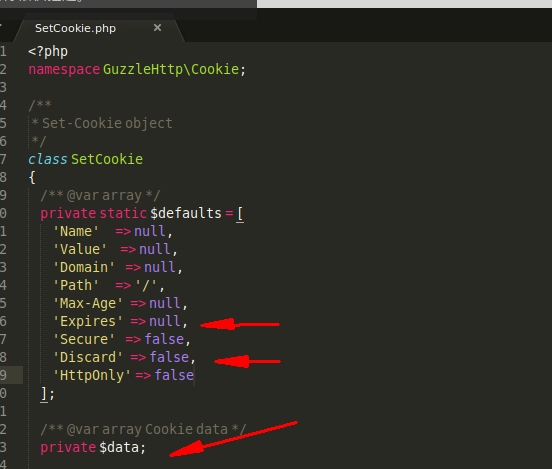The height and width of the screenshot is (469, 552).
Task: Click the 'Name' array key
Action: click(76, 231)
